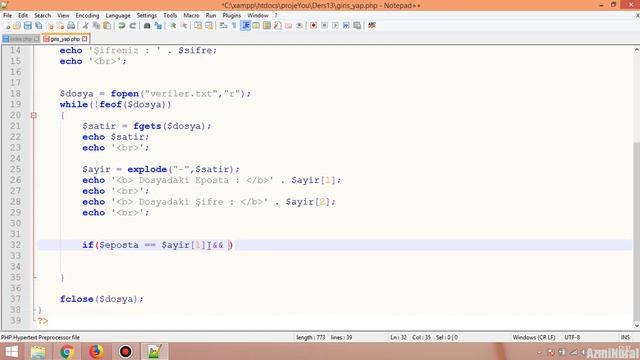Click the Run Macro Multiple Times icon

pyautogui.click(x=346, y=26)
